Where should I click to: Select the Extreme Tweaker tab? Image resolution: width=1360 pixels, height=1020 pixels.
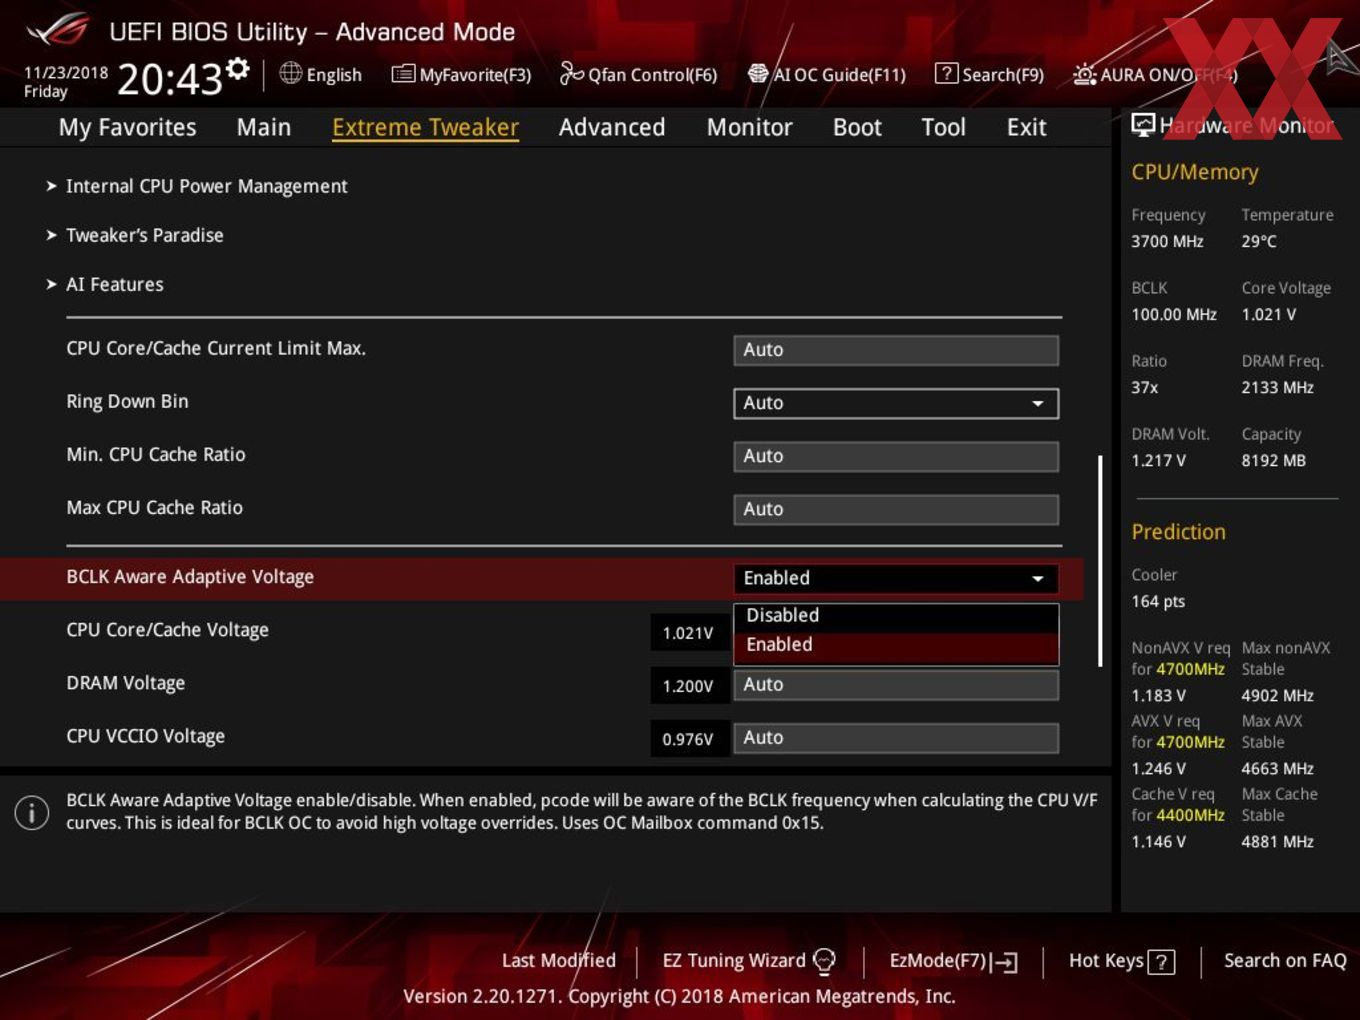[x=425, y=127]
